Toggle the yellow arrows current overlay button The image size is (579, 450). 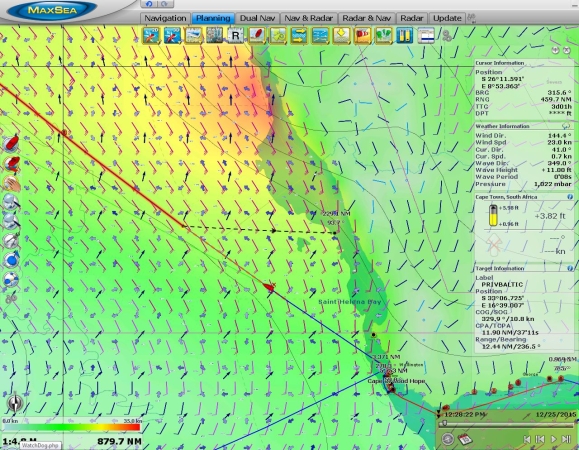pyautogui.click(x=299, y=36)
